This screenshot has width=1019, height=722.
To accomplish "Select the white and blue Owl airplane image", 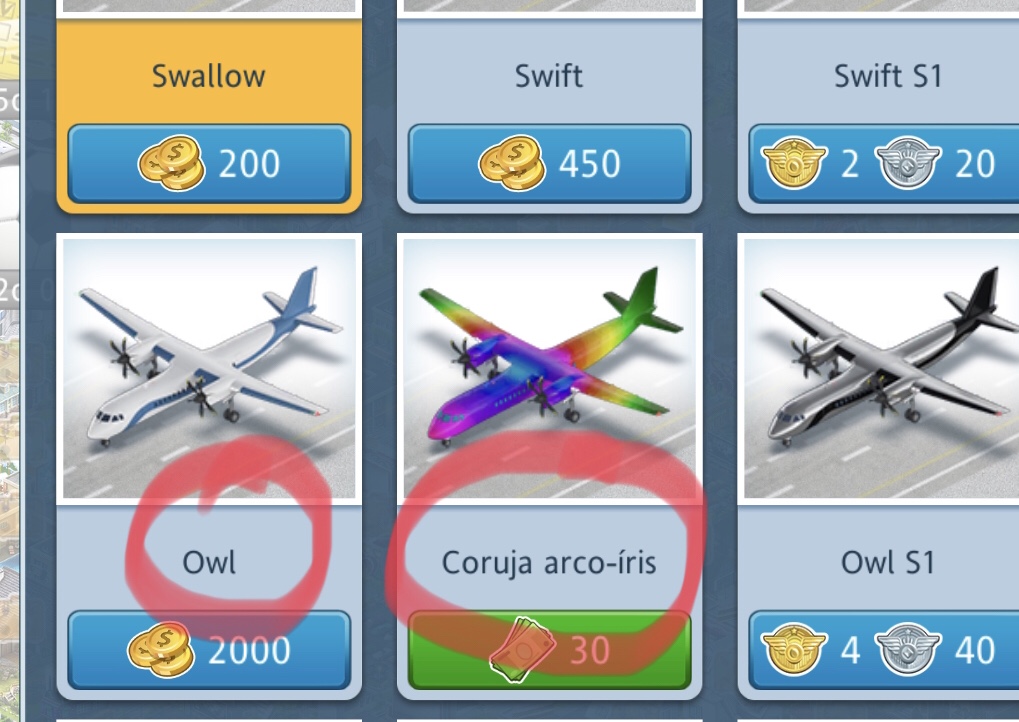I will (x=209, y=368).
